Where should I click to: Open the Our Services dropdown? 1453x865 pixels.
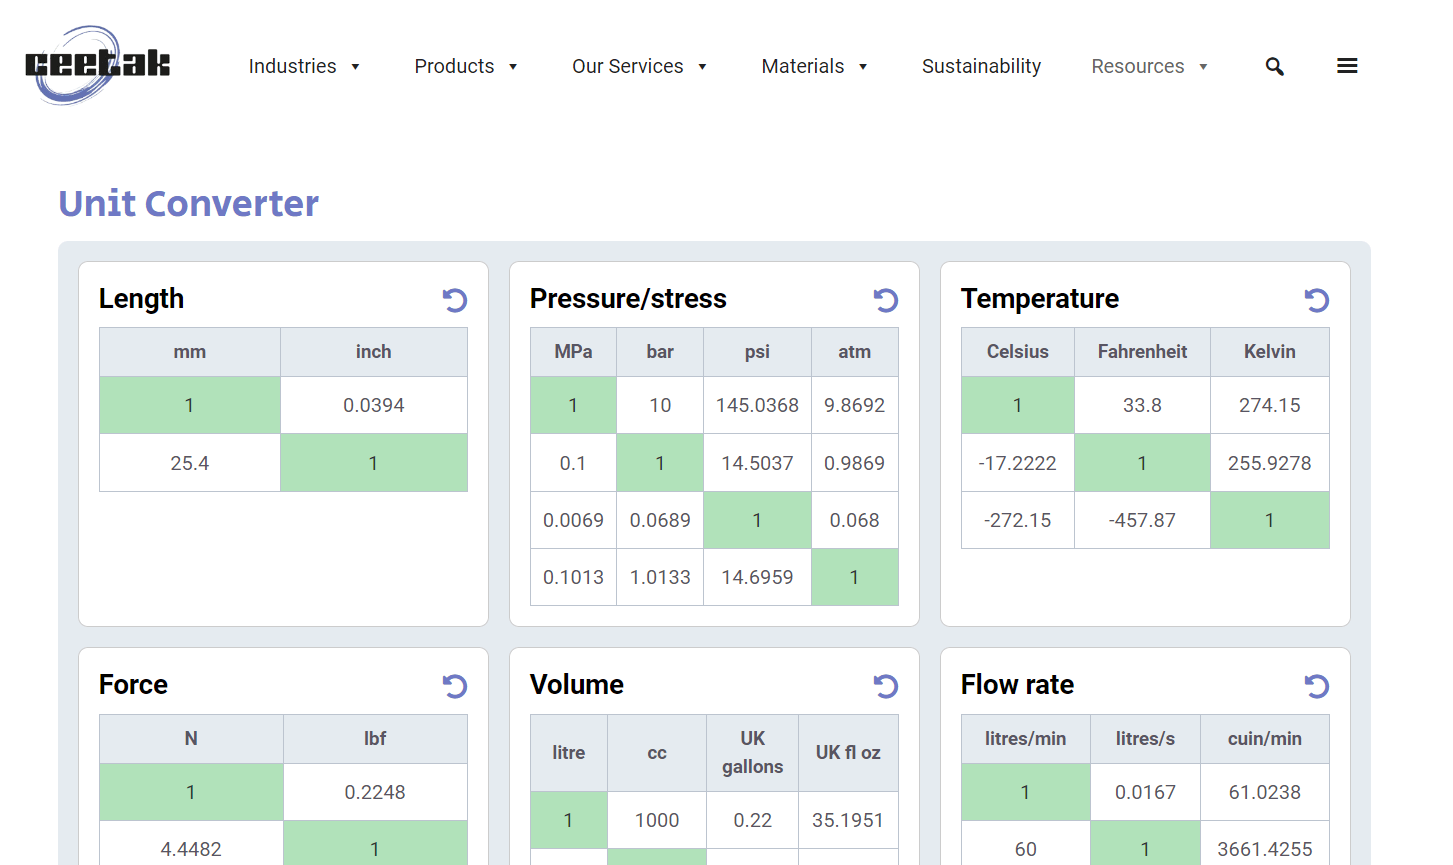point(639,66)
